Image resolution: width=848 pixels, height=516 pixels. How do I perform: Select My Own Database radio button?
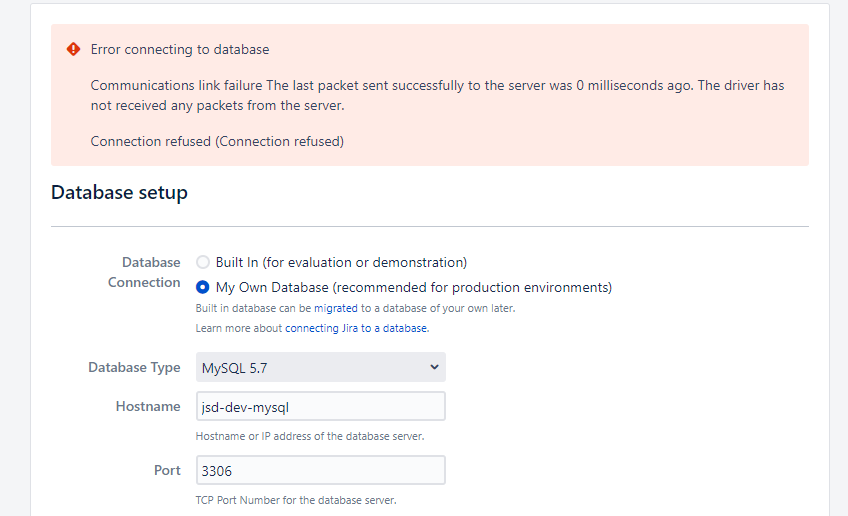click(x=203, y=287)
